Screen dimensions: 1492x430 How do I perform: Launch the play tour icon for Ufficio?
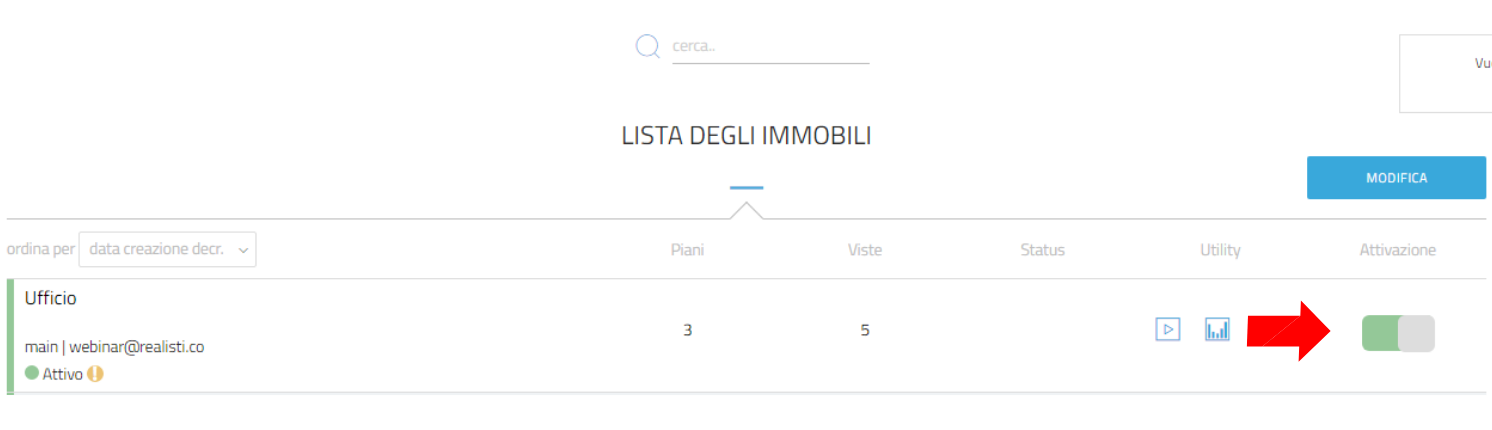[x=1168, y=329]
